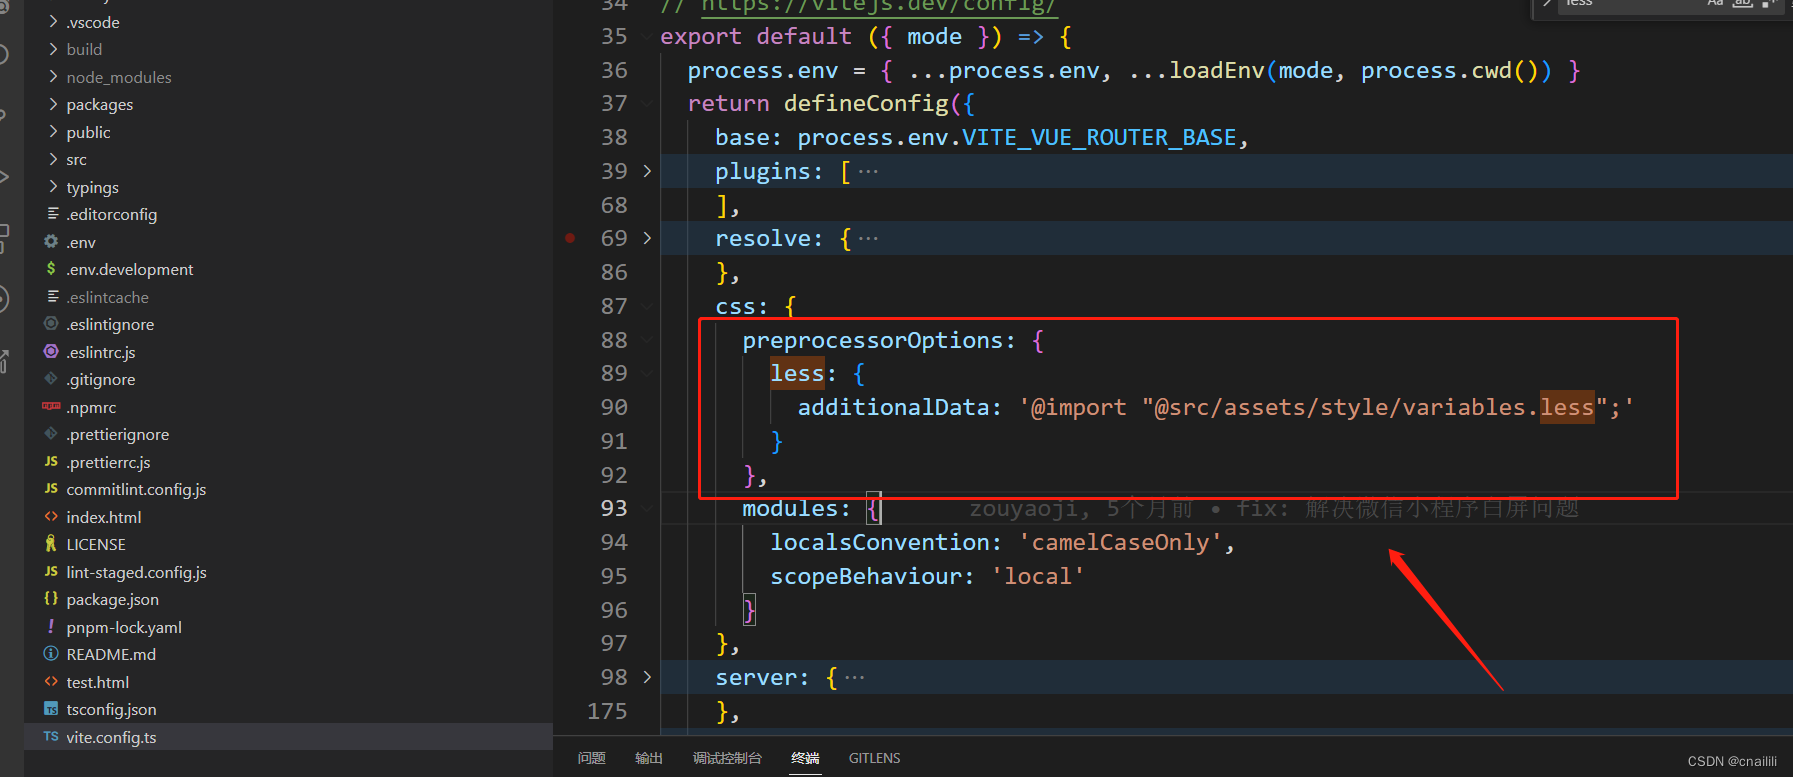This screenshot has height=777, width=1793.
Task: Click 'additionalData' on line 90
Action: 894,407
